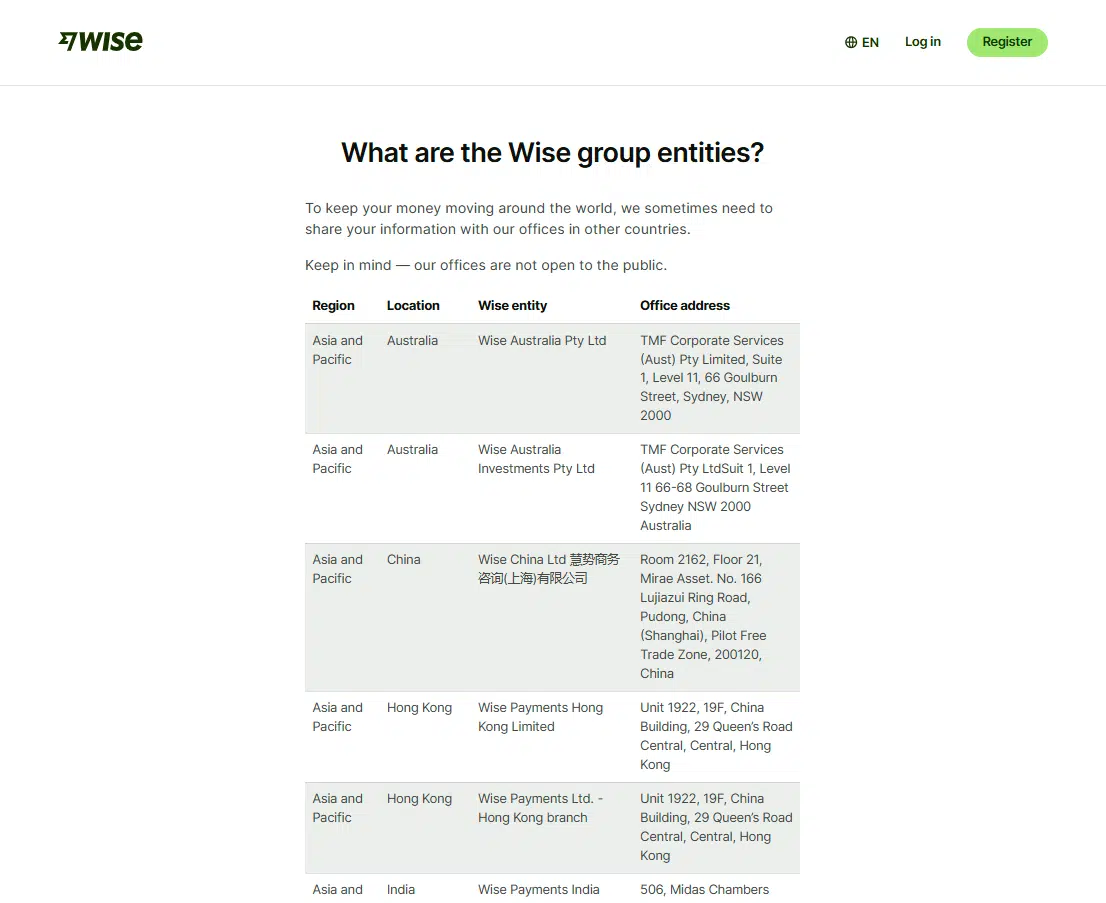Click the Wise Payments India entity text

(x=538, y=889)
